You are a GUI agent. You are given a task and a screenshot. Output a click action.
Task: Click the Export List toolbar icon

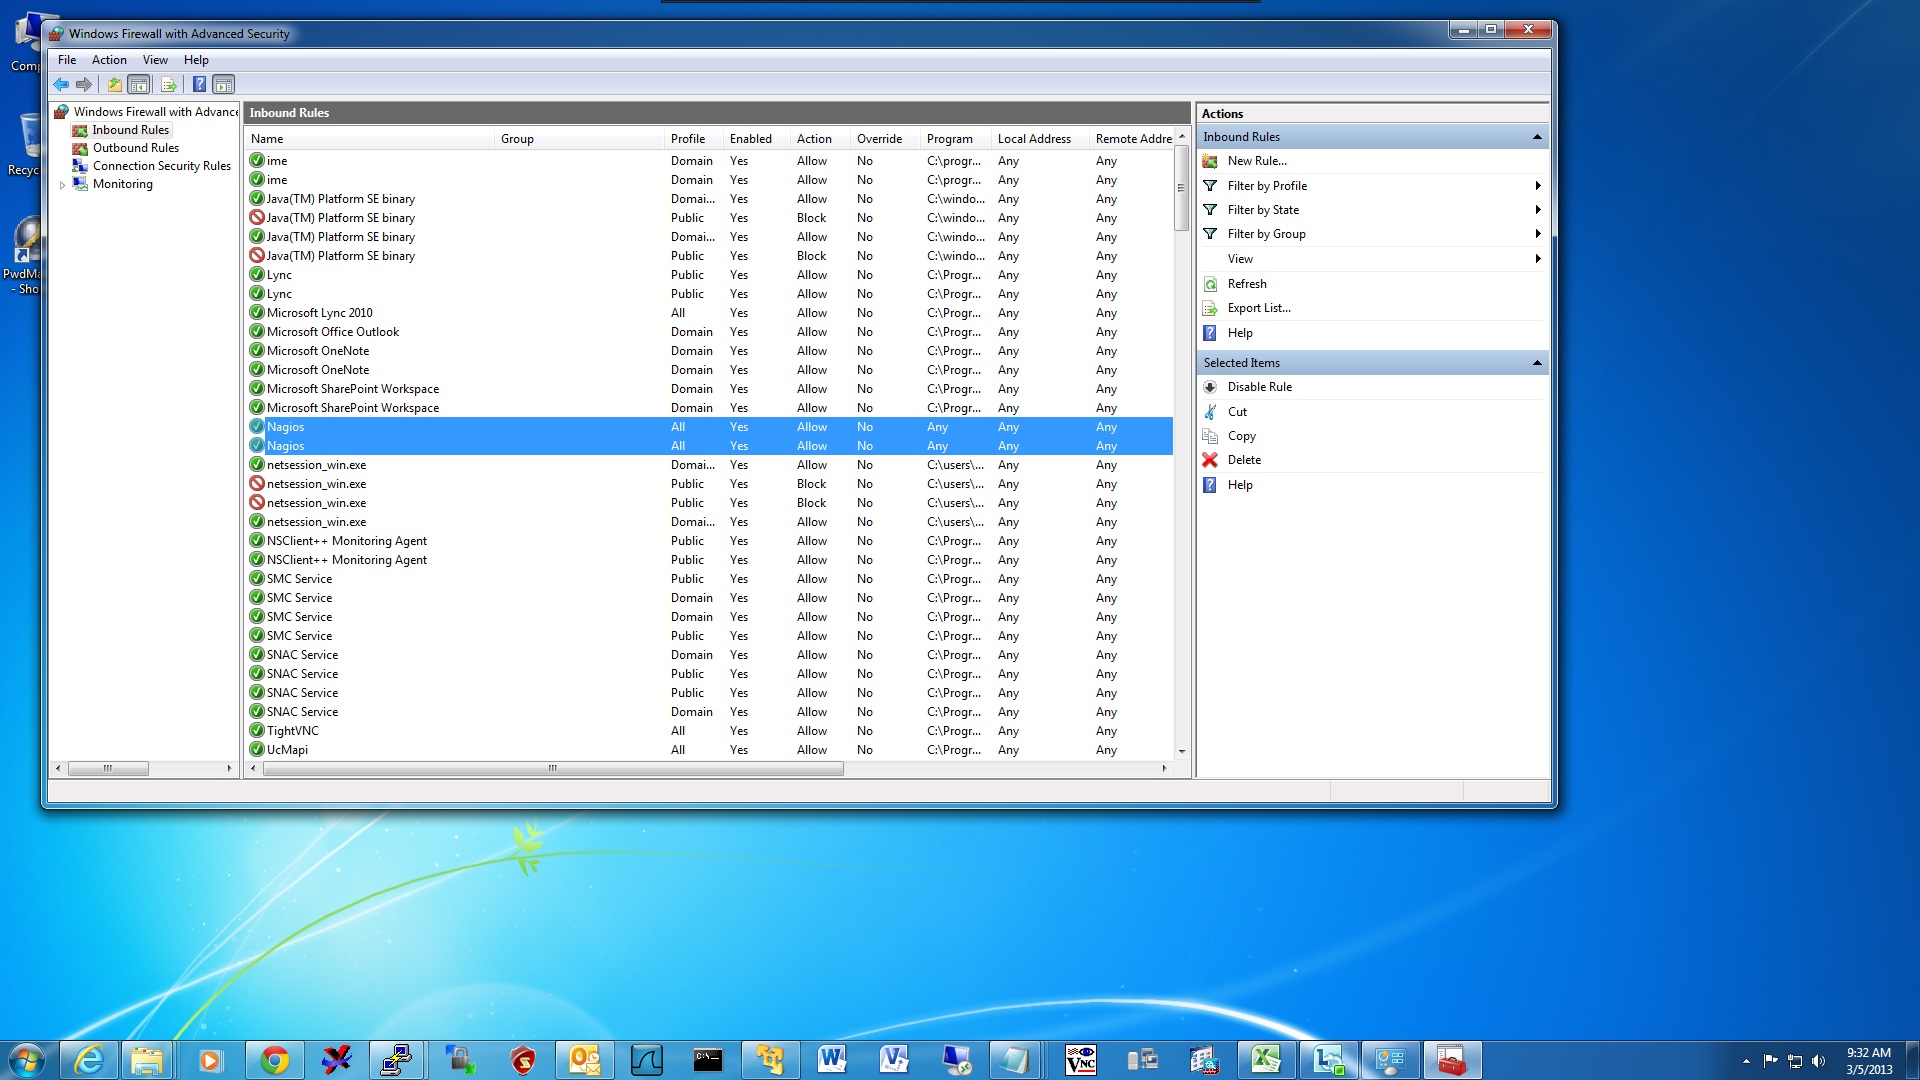[168, 85]
